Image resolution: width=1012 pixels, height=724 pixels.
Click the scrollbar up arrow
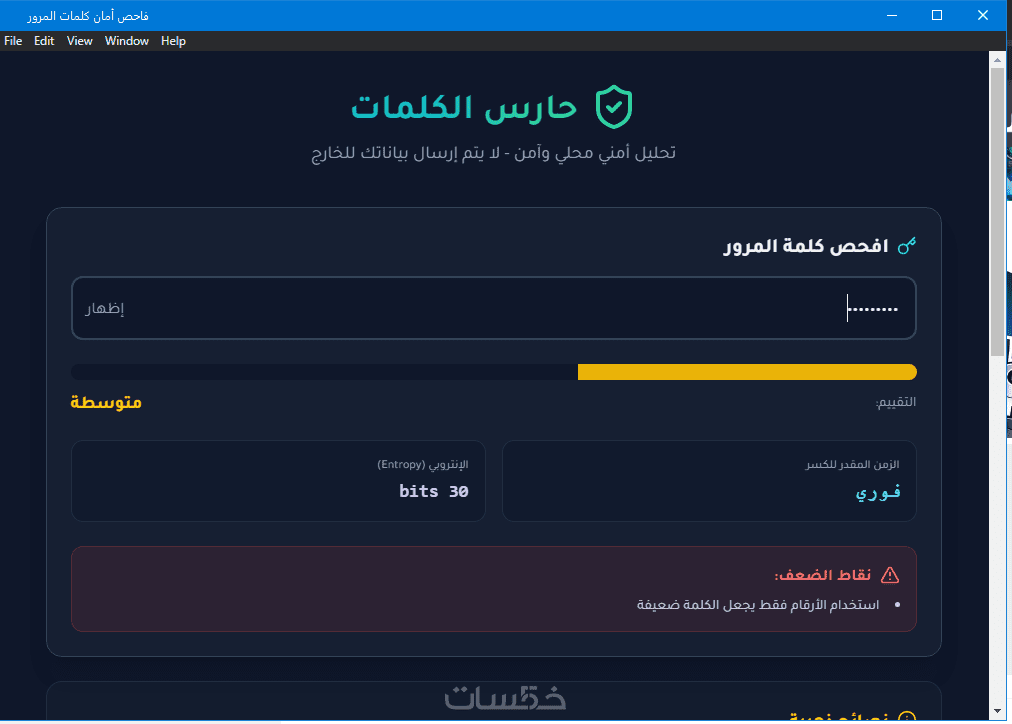coord(997,59)
